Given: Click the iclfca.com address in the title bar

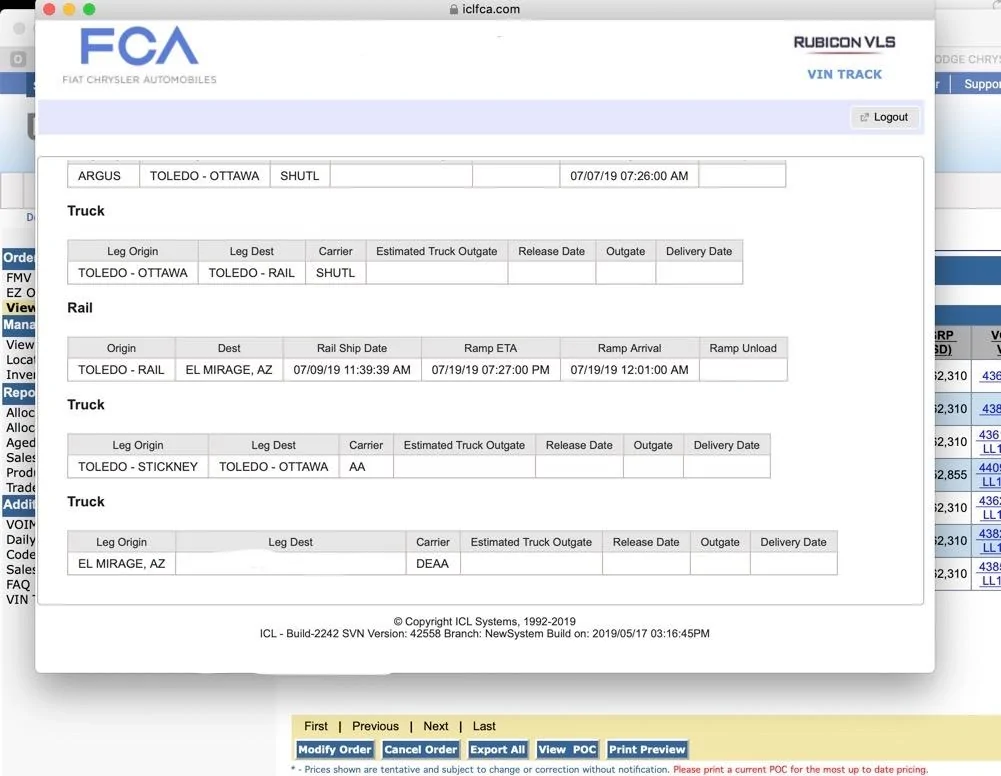Looking at the screenshot, I should point(491,9).
